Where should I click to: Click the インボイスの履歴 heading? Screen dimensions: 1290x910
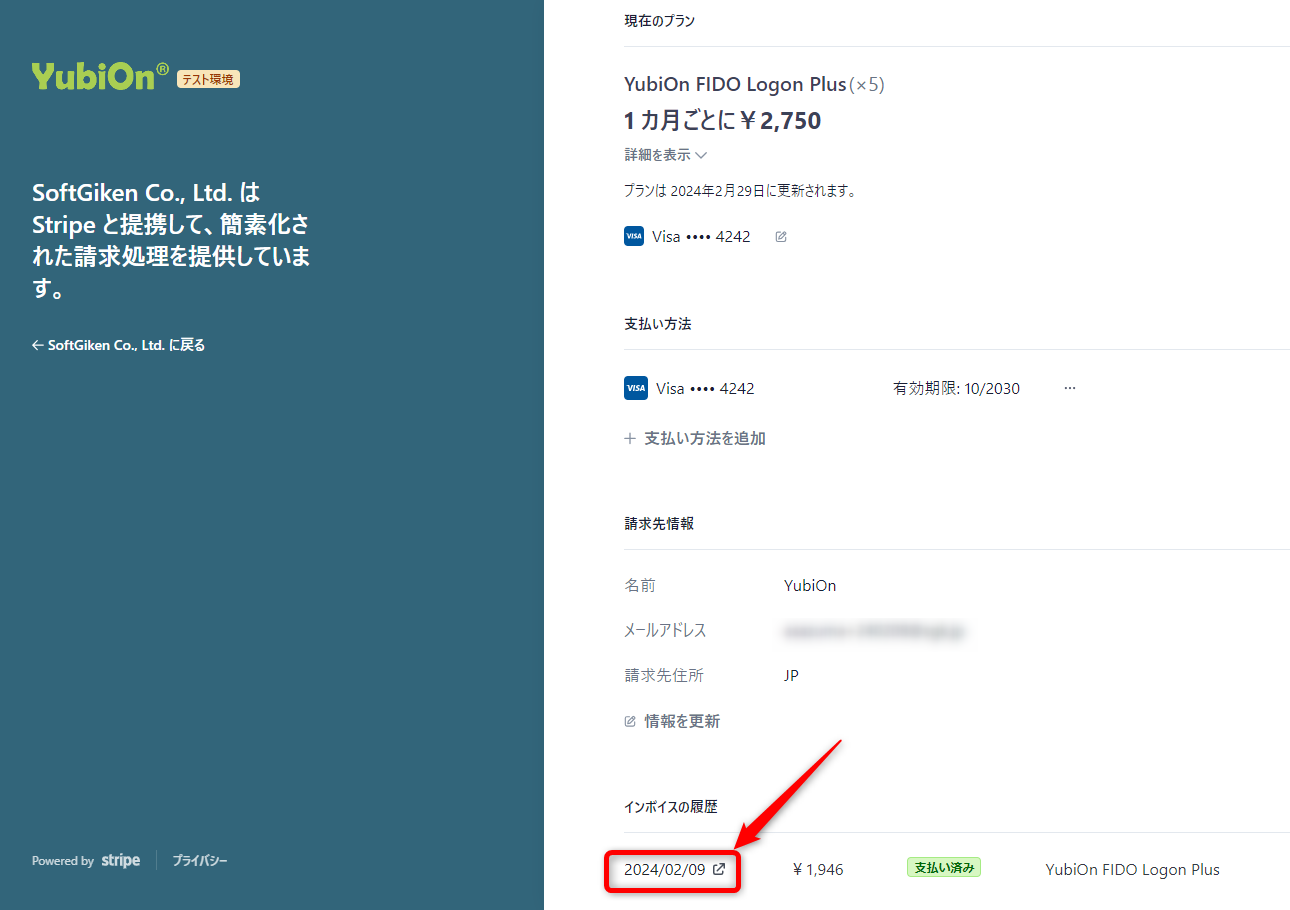tap(671, 807)
